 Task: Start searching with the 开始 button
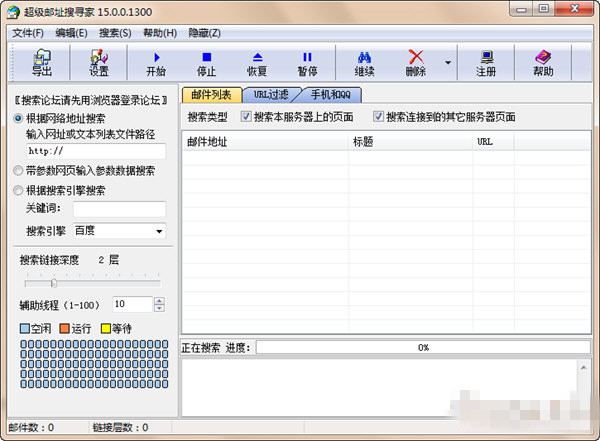pos(156,63)
